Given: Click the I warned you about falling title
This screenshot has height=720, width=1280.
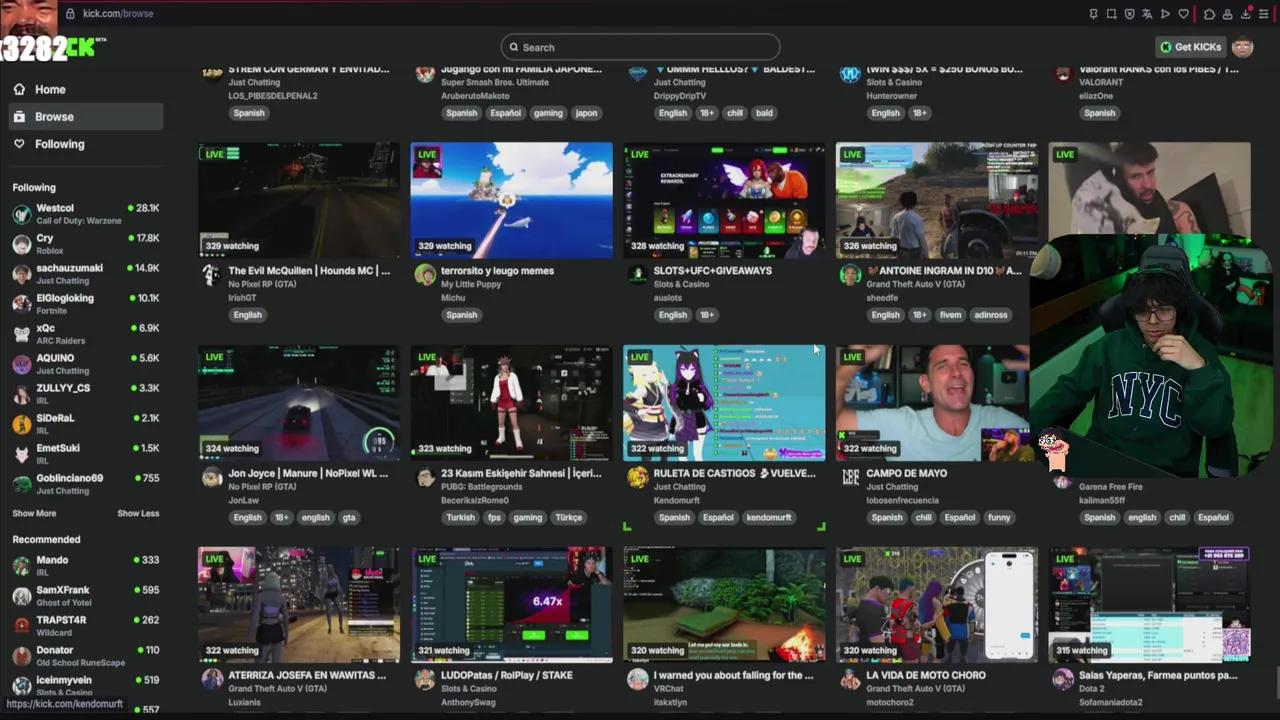Looking at the screenshot, I should coord(733,675).
